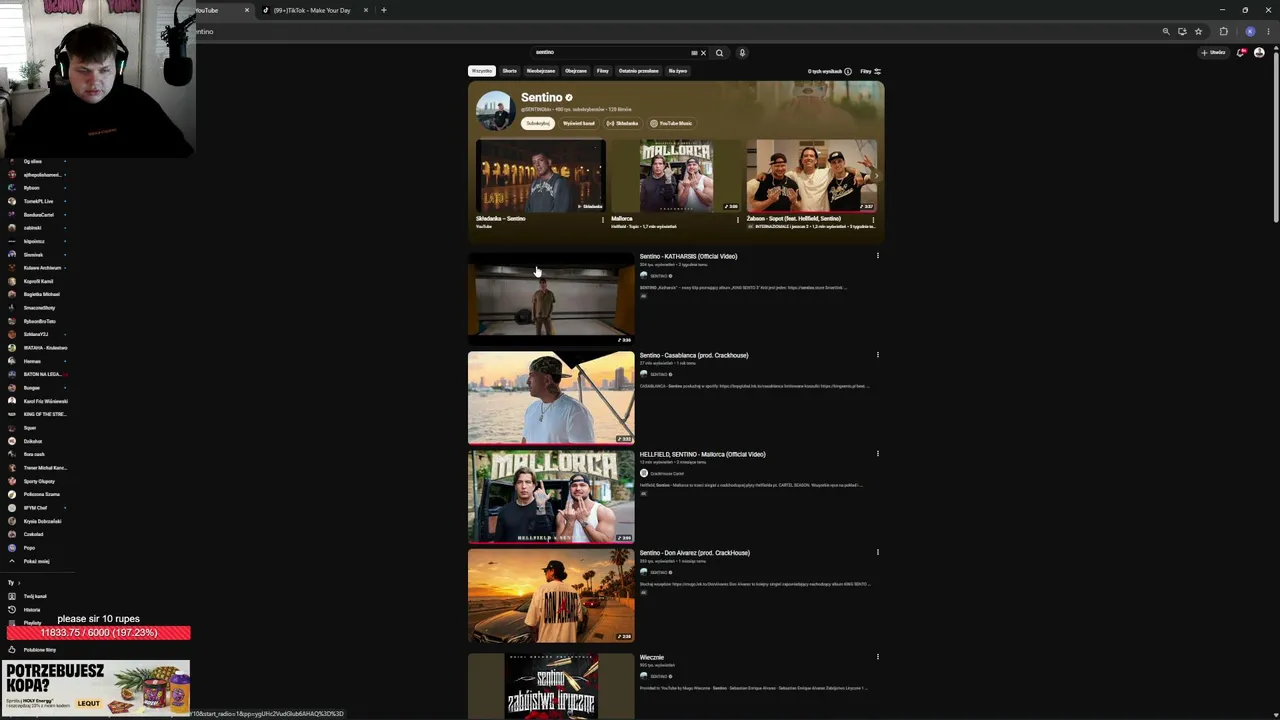Open the Chrome zoom magnifier icon

(1166, 31)
